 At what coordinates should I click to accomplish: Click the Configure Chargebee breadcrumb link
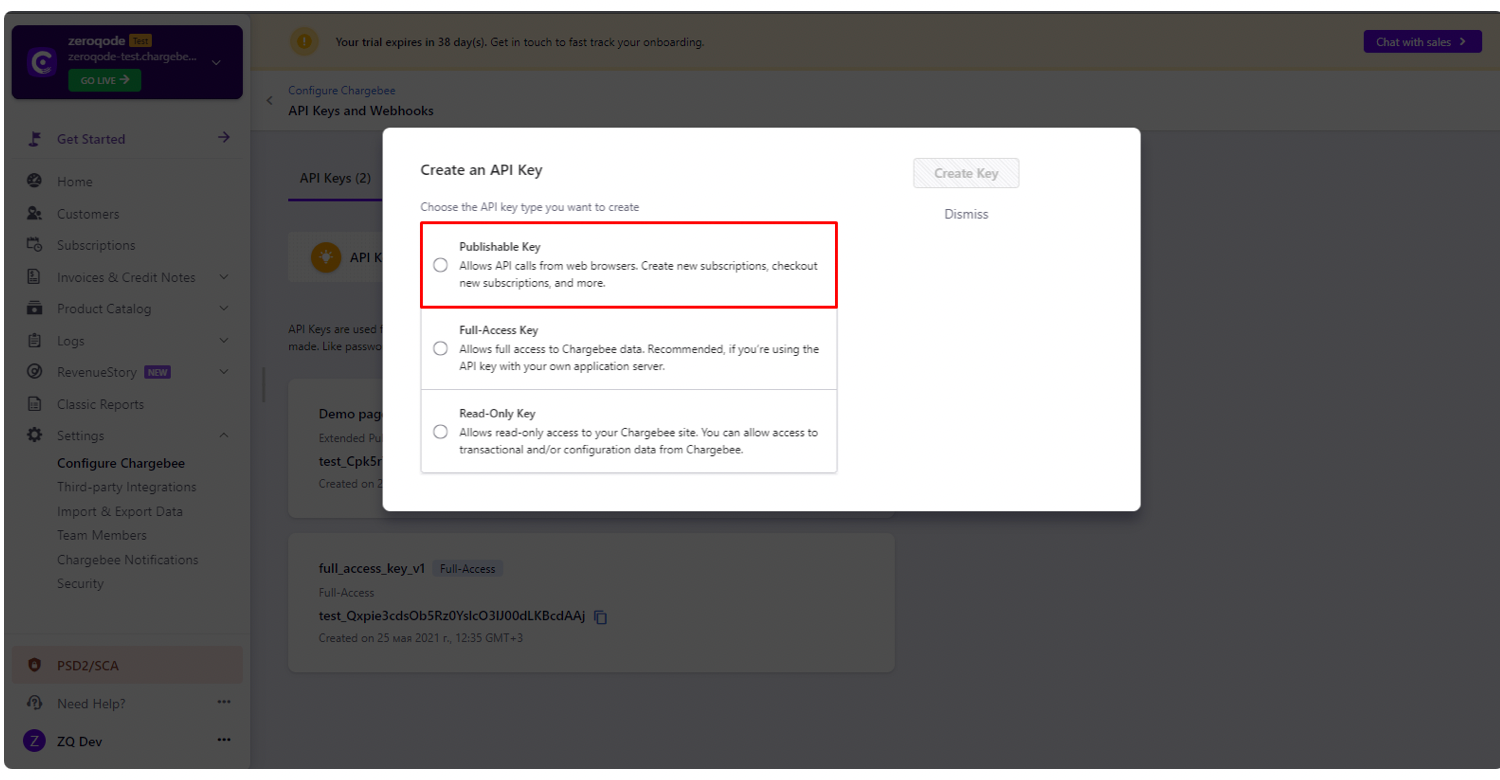click(x=341, y=91)
